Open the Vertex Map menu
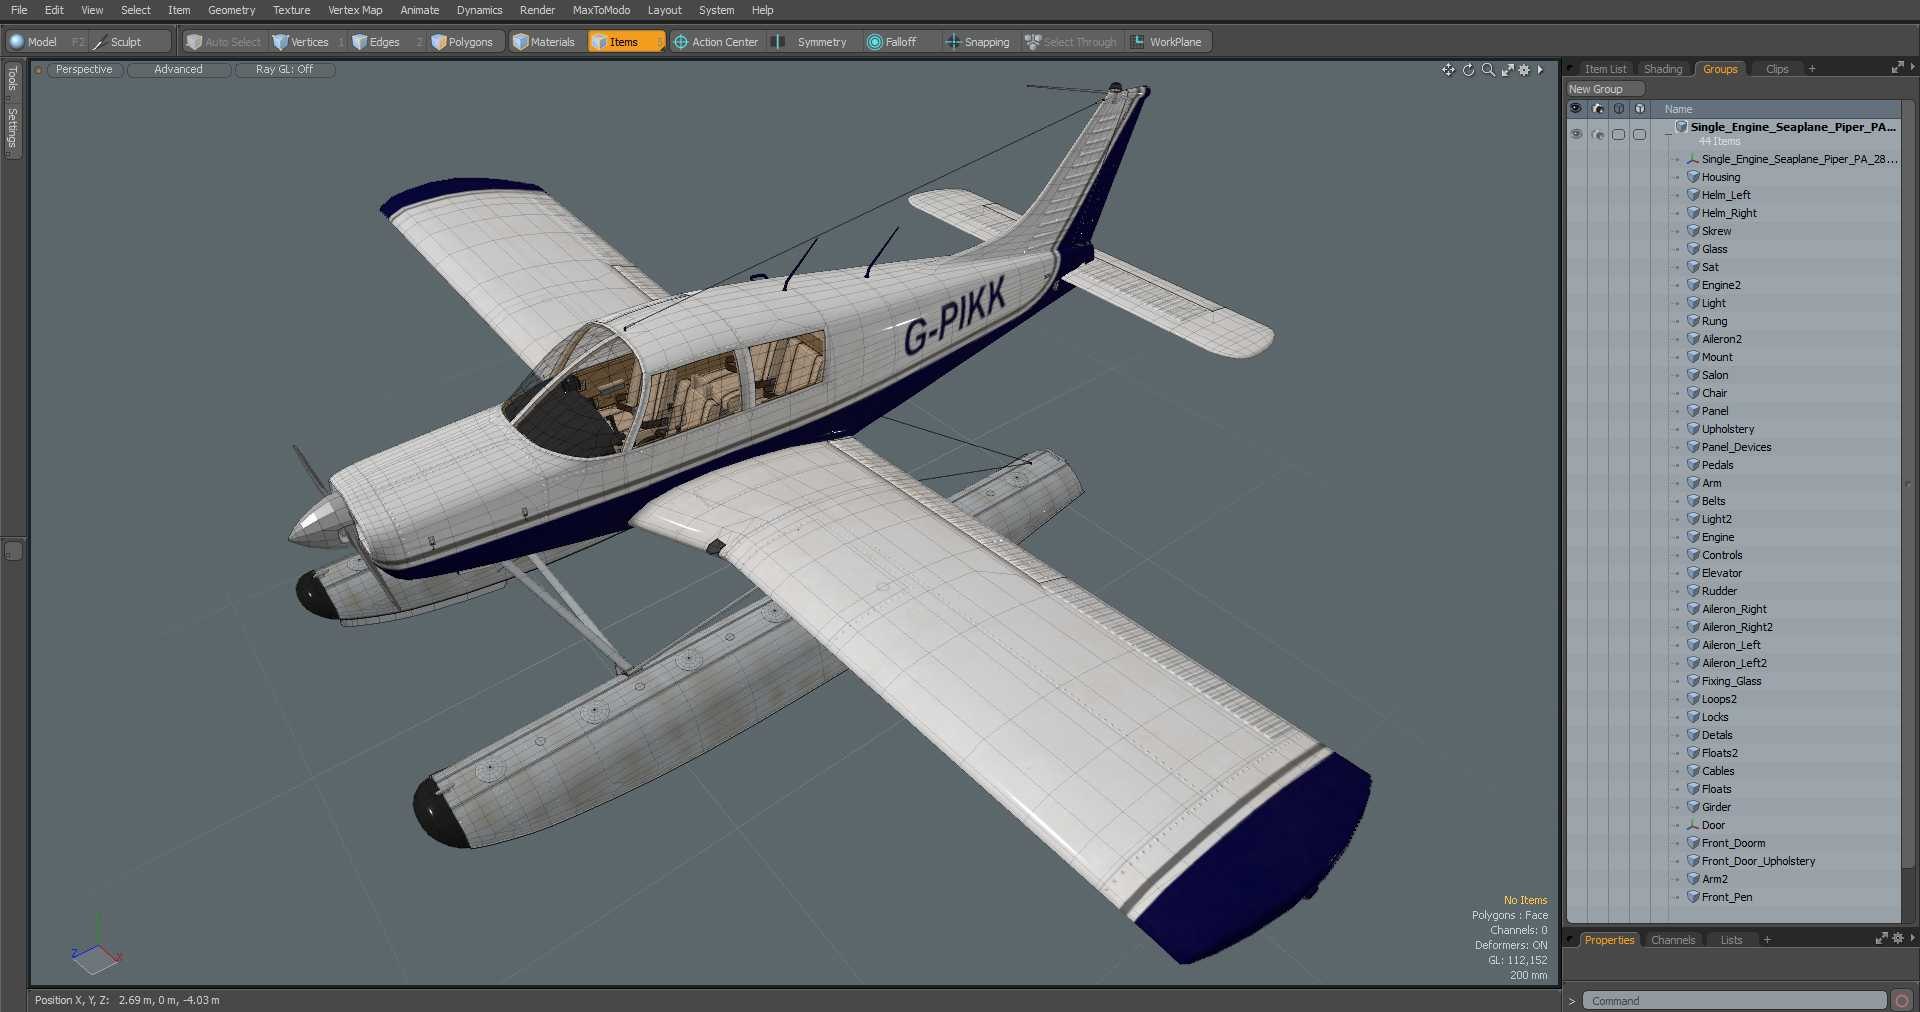1920x1012 pixels. coord(355,10)
